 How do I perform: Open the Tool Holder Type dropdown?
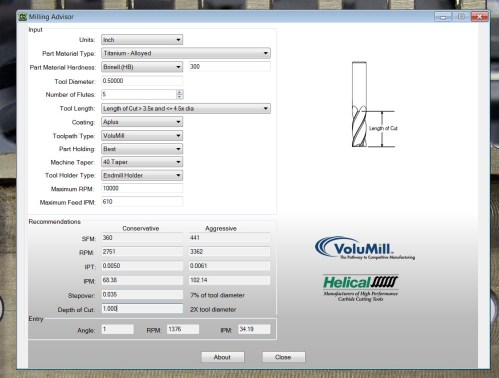point(142,176)
